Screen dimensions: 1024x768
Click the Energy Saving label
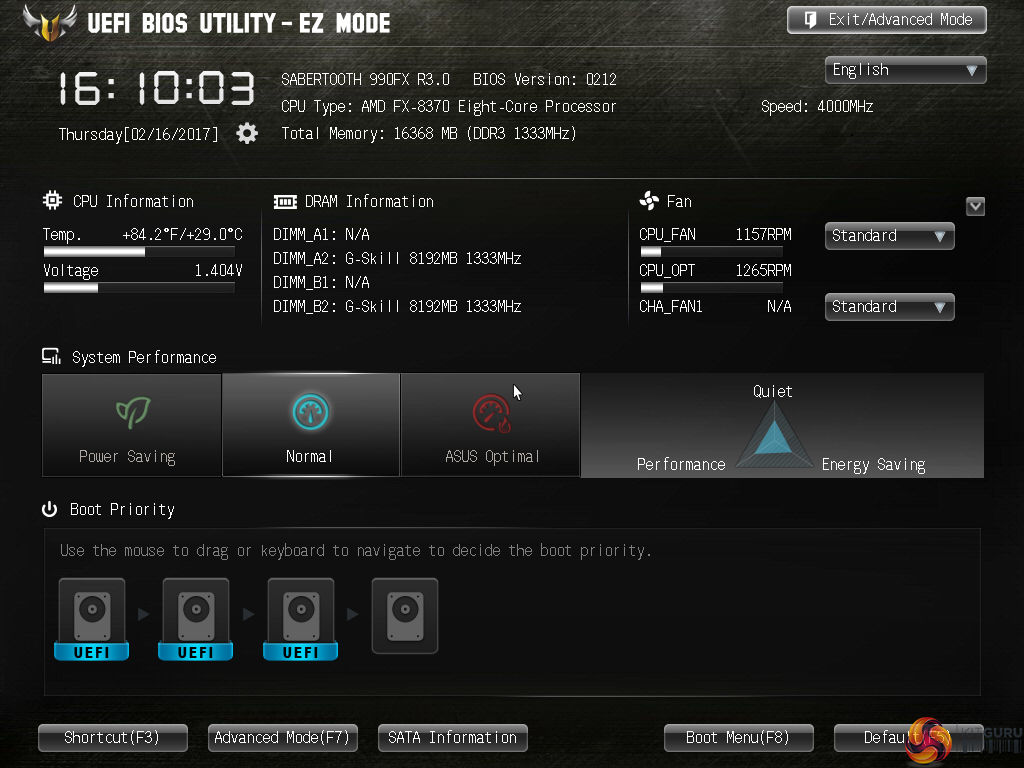click(x=873, y=465)
